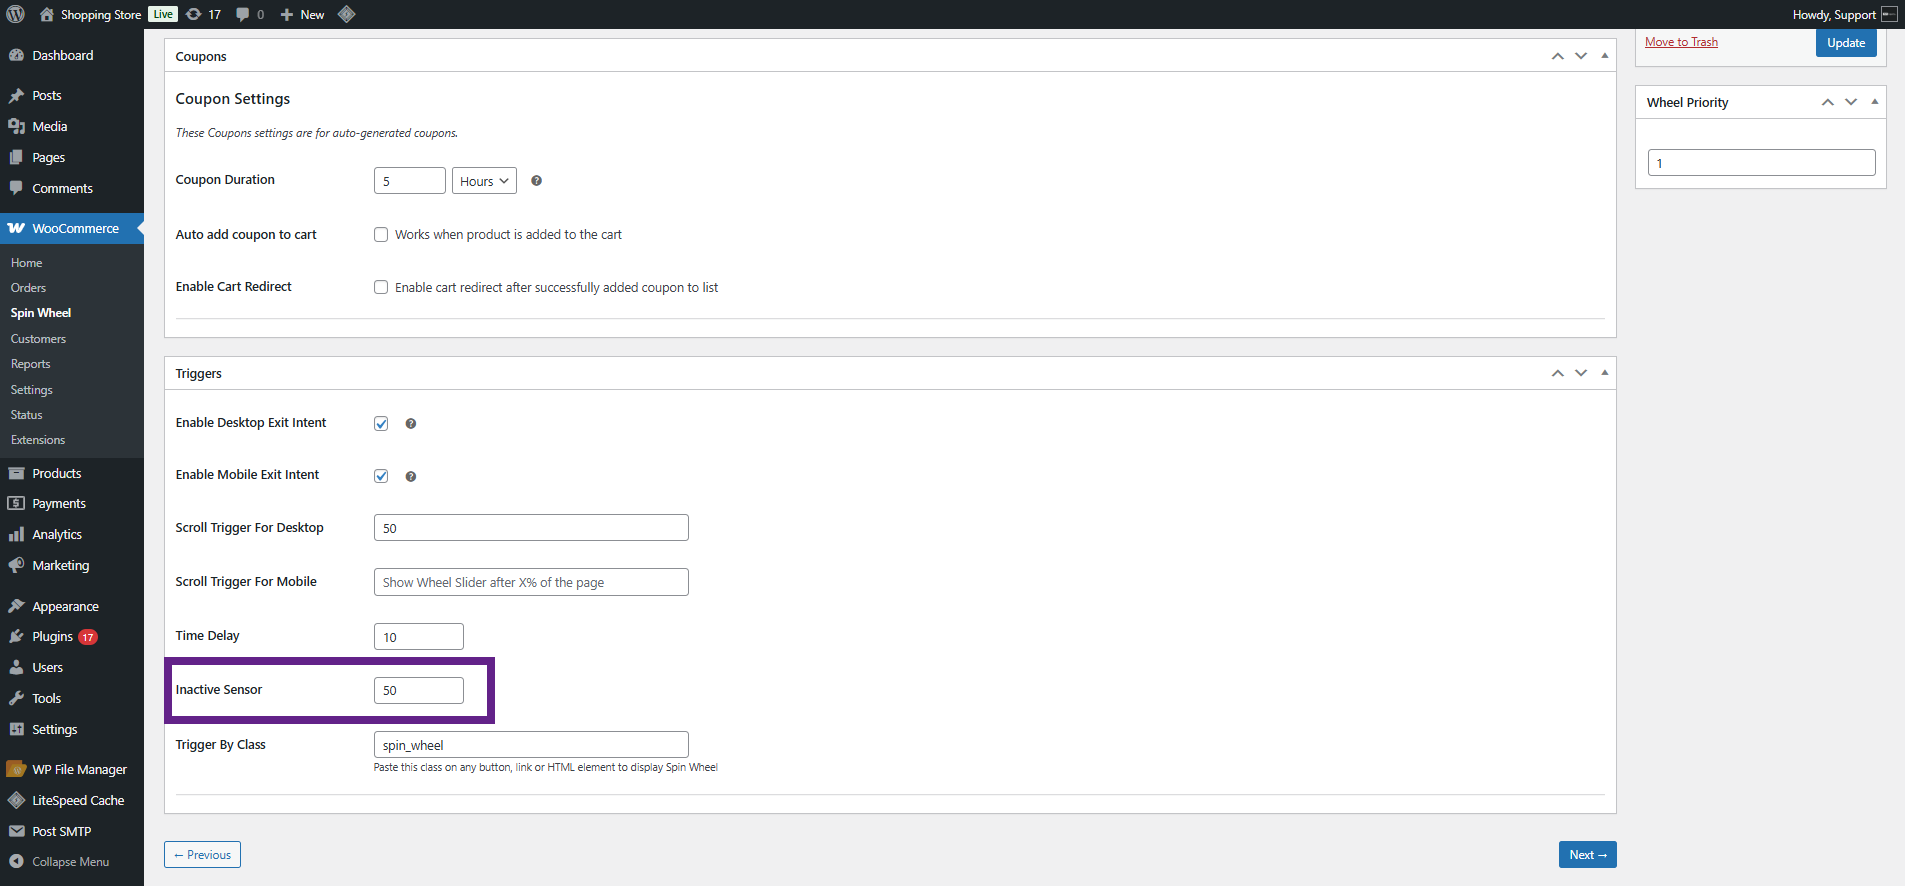Screen dimensions: 1905x886
Task: Uncheck Enable Desktop Exit Intent
Action: coord(381,424)
